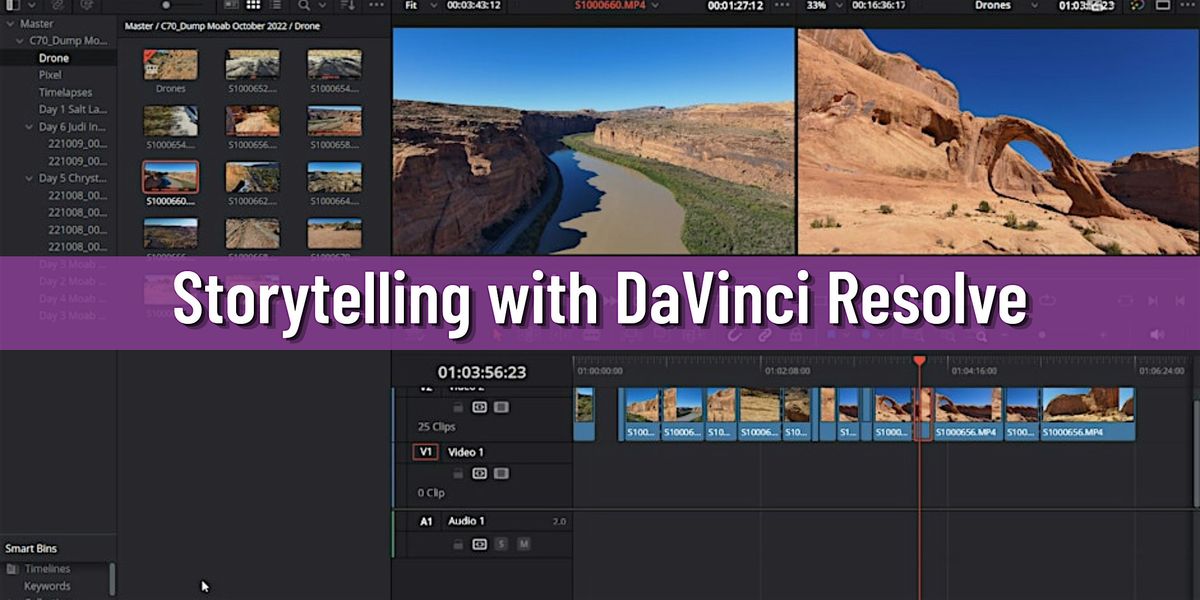Open the media pool sort order menu
The image size is (1200, 600).
pos(348,5)
